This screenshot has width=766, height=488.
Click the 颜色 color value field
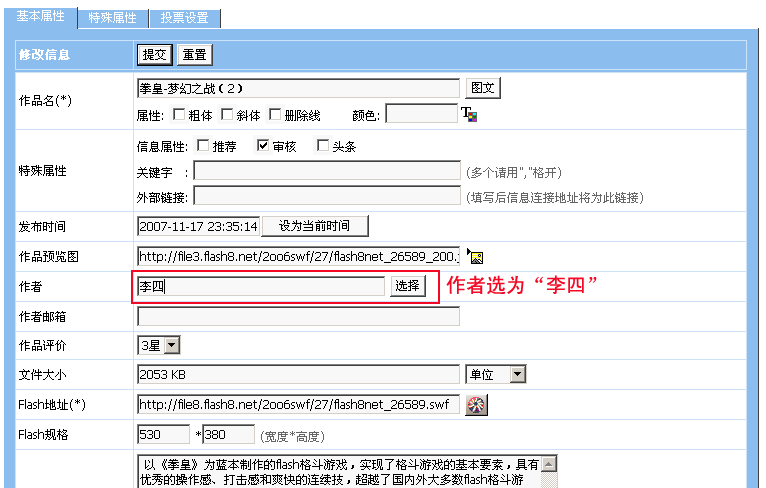(420, 115)
